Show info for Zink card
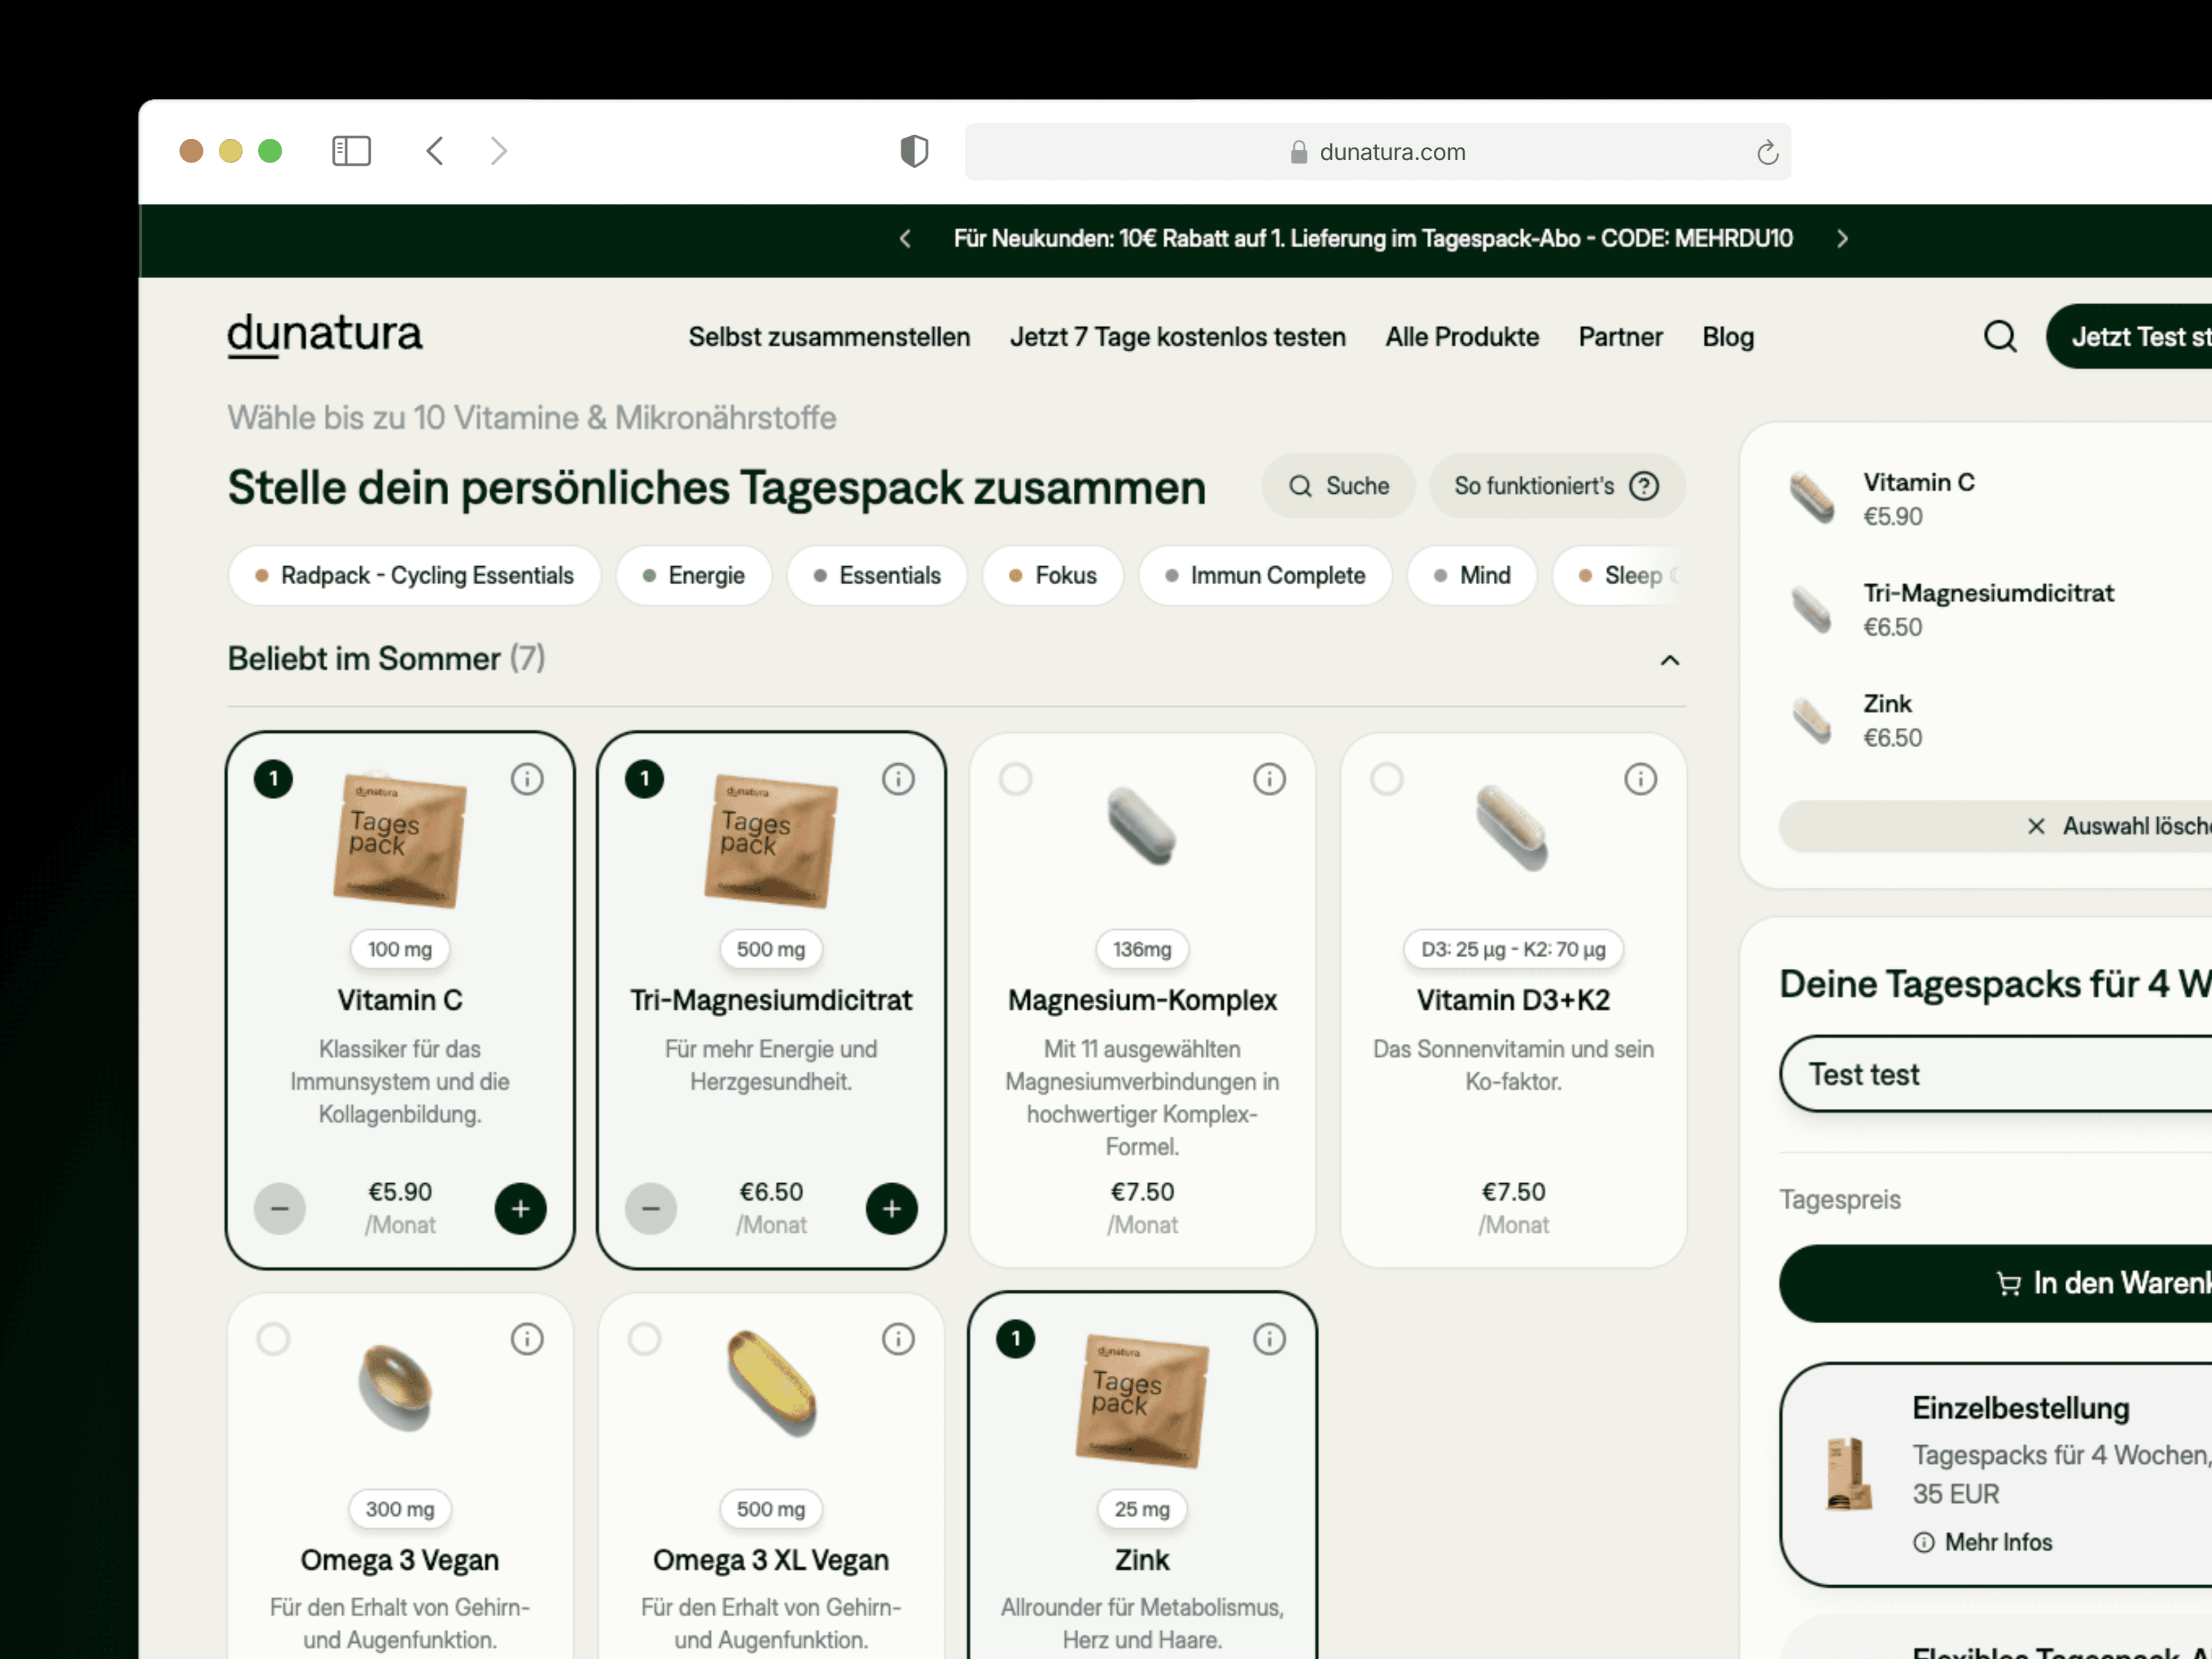The width and height of the screenshot is (2212, 1659). (1269, 1339)
